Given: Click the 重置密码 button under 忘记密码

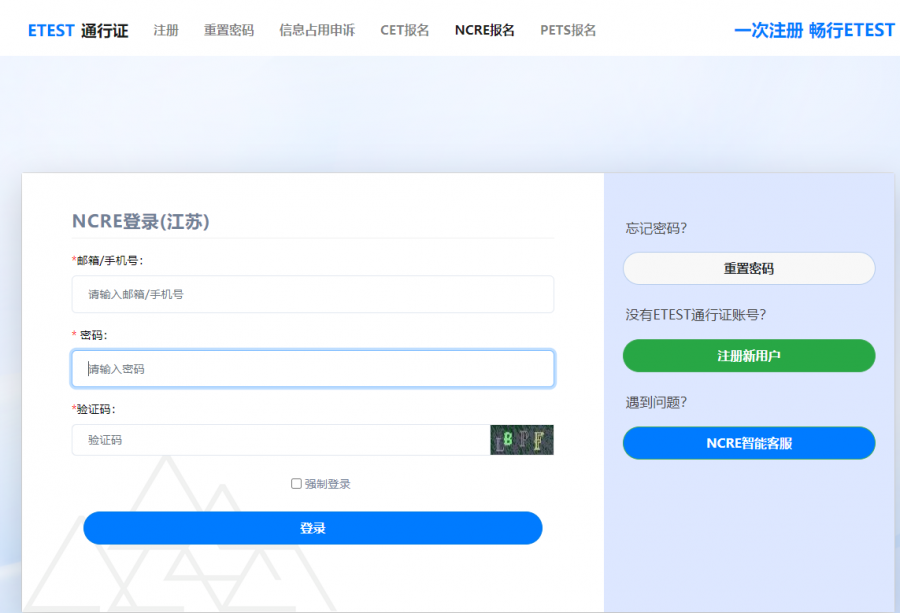Looking at the screenshot, I should pyautogui.click(x=748, y=269).
